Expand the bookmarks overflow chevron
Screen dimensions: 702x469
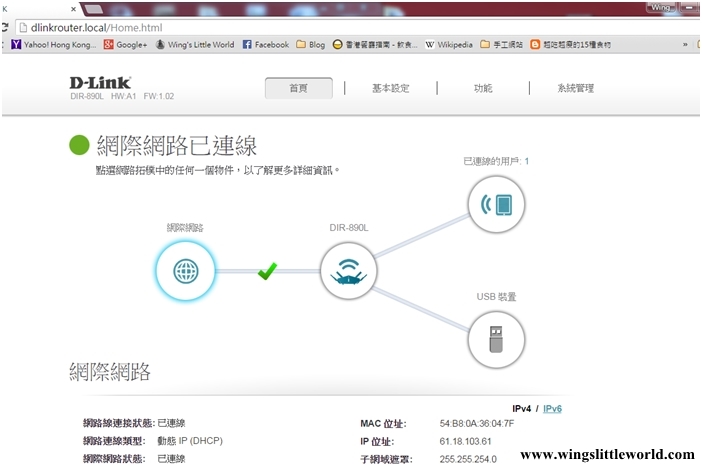coord(685,45)
